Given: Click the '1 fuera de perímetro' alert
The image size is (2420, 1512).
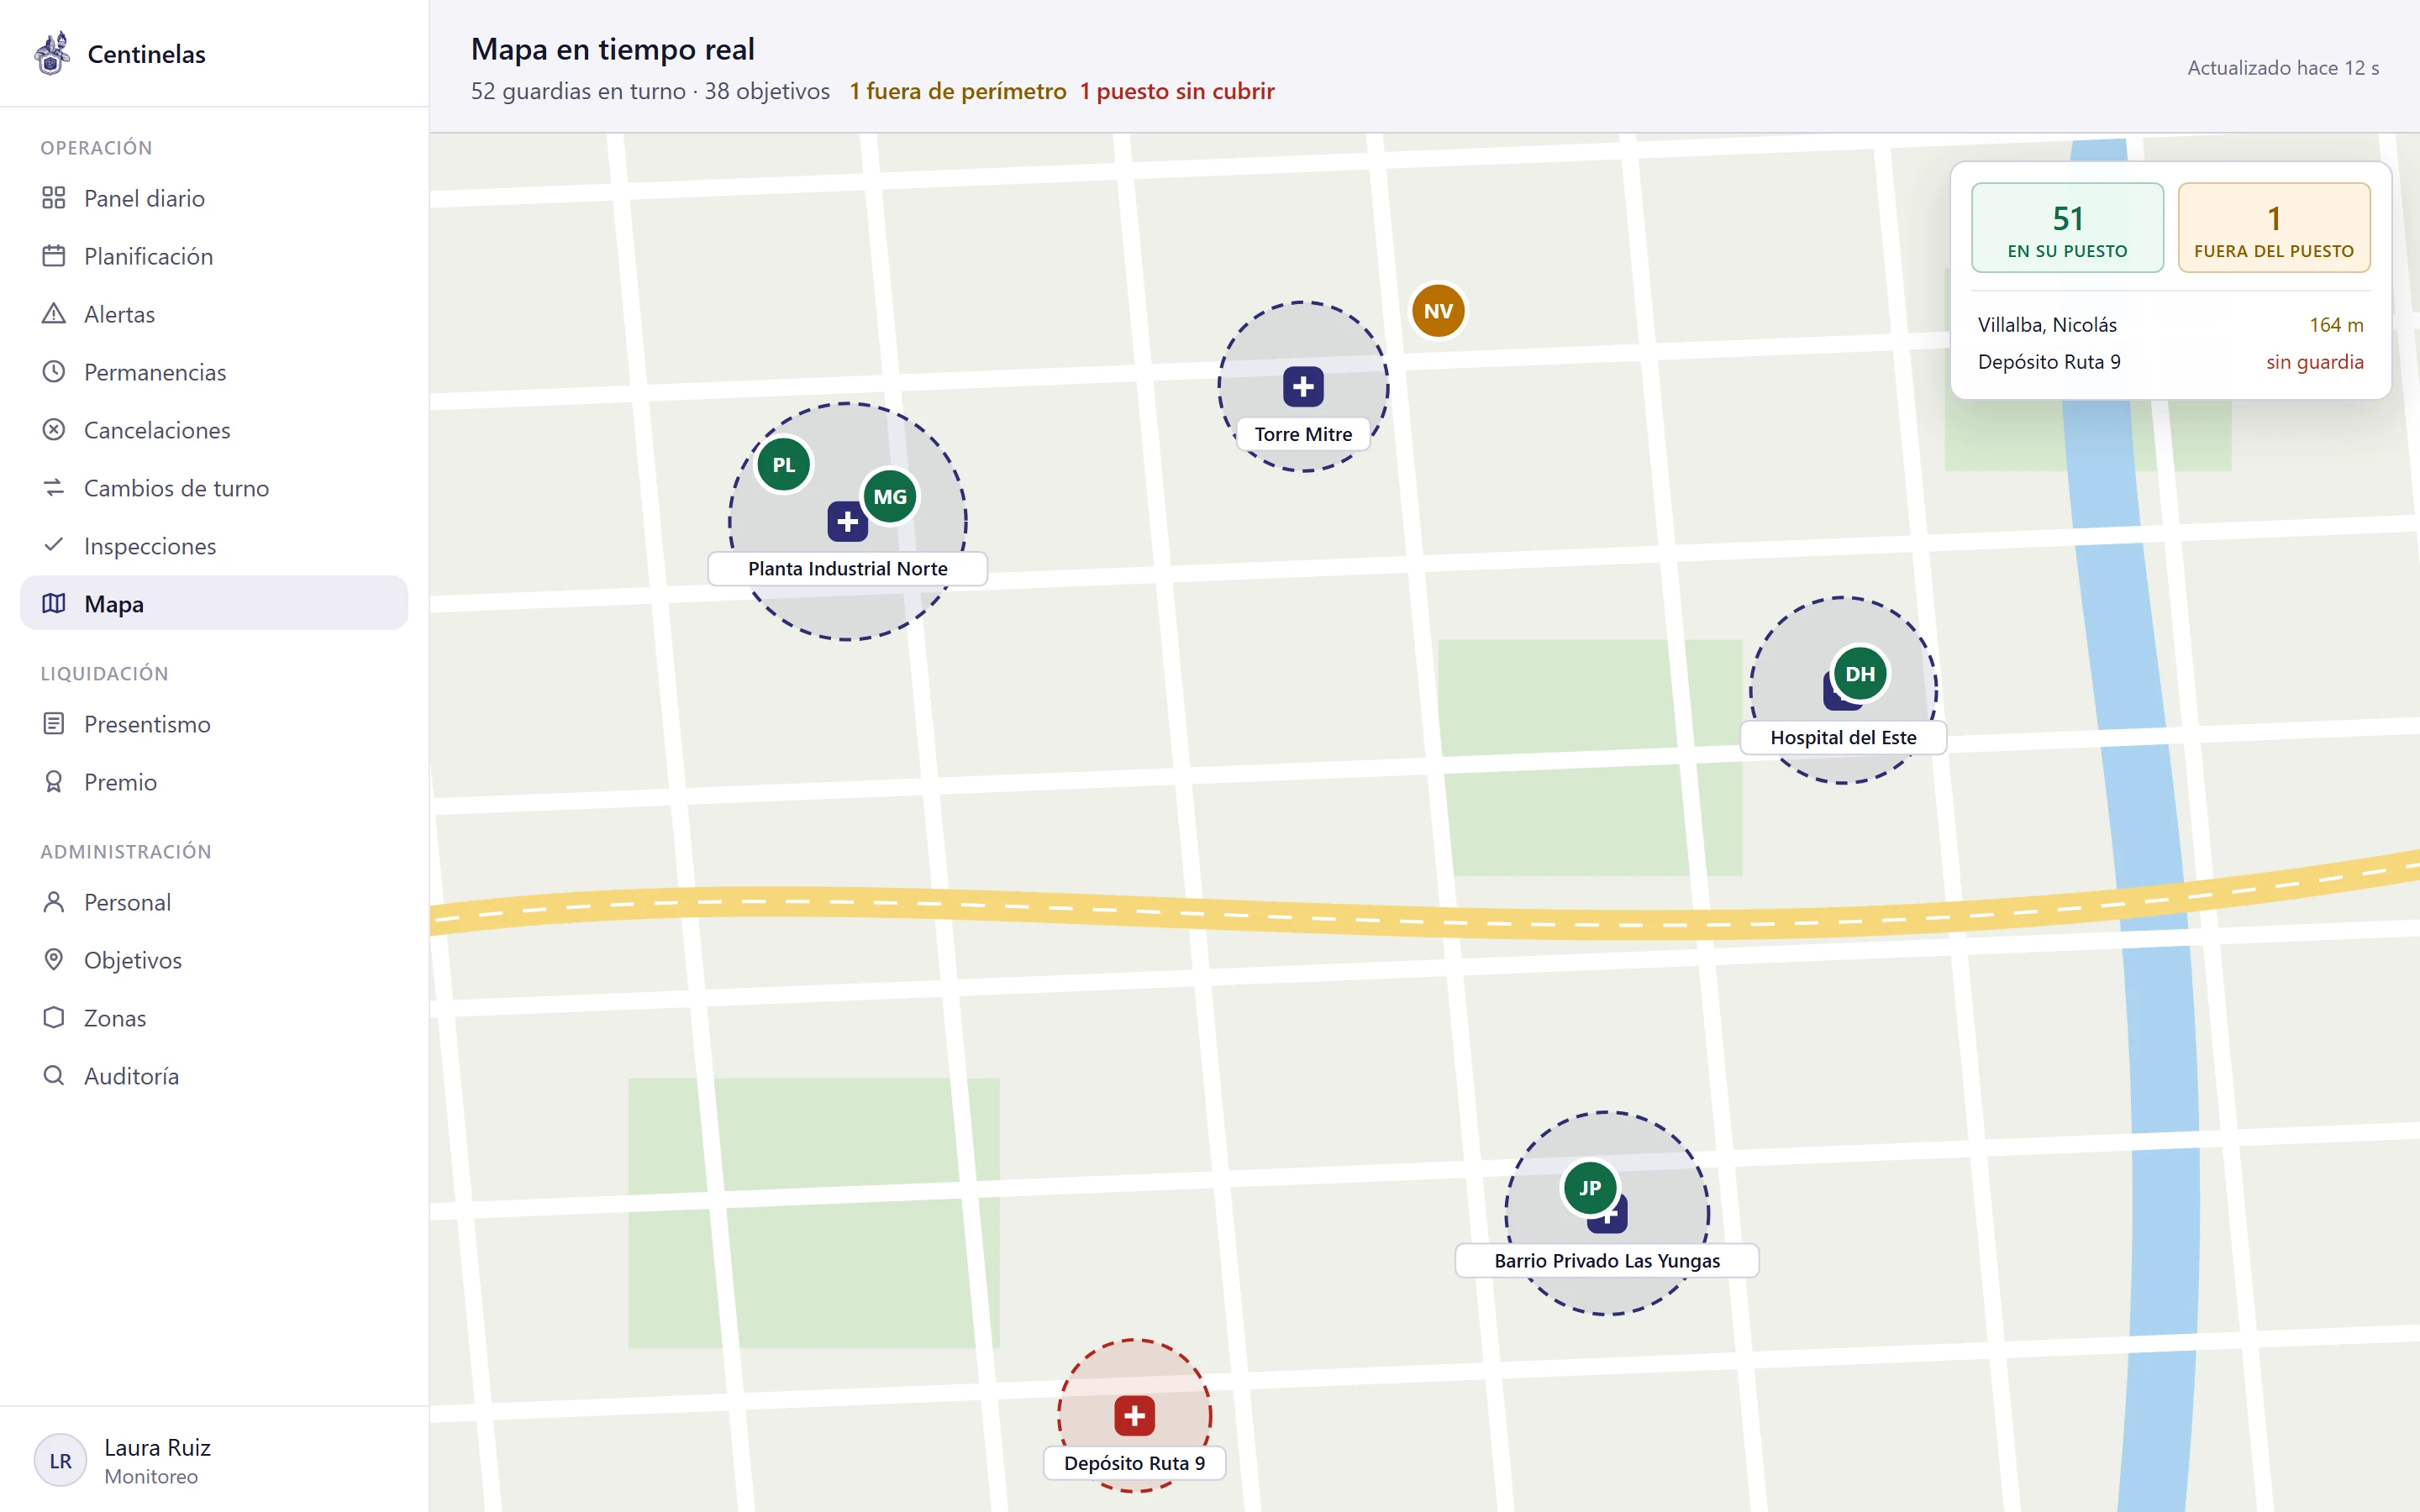Looking at the screenshot, I should click(958, 91).
